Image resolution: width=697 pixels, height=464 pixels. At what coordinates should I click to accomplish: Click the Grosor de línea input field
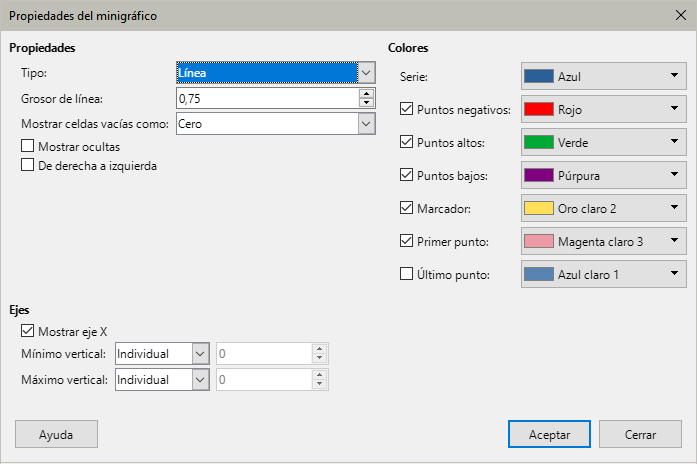pyautogui.click(x=266, y=98)
